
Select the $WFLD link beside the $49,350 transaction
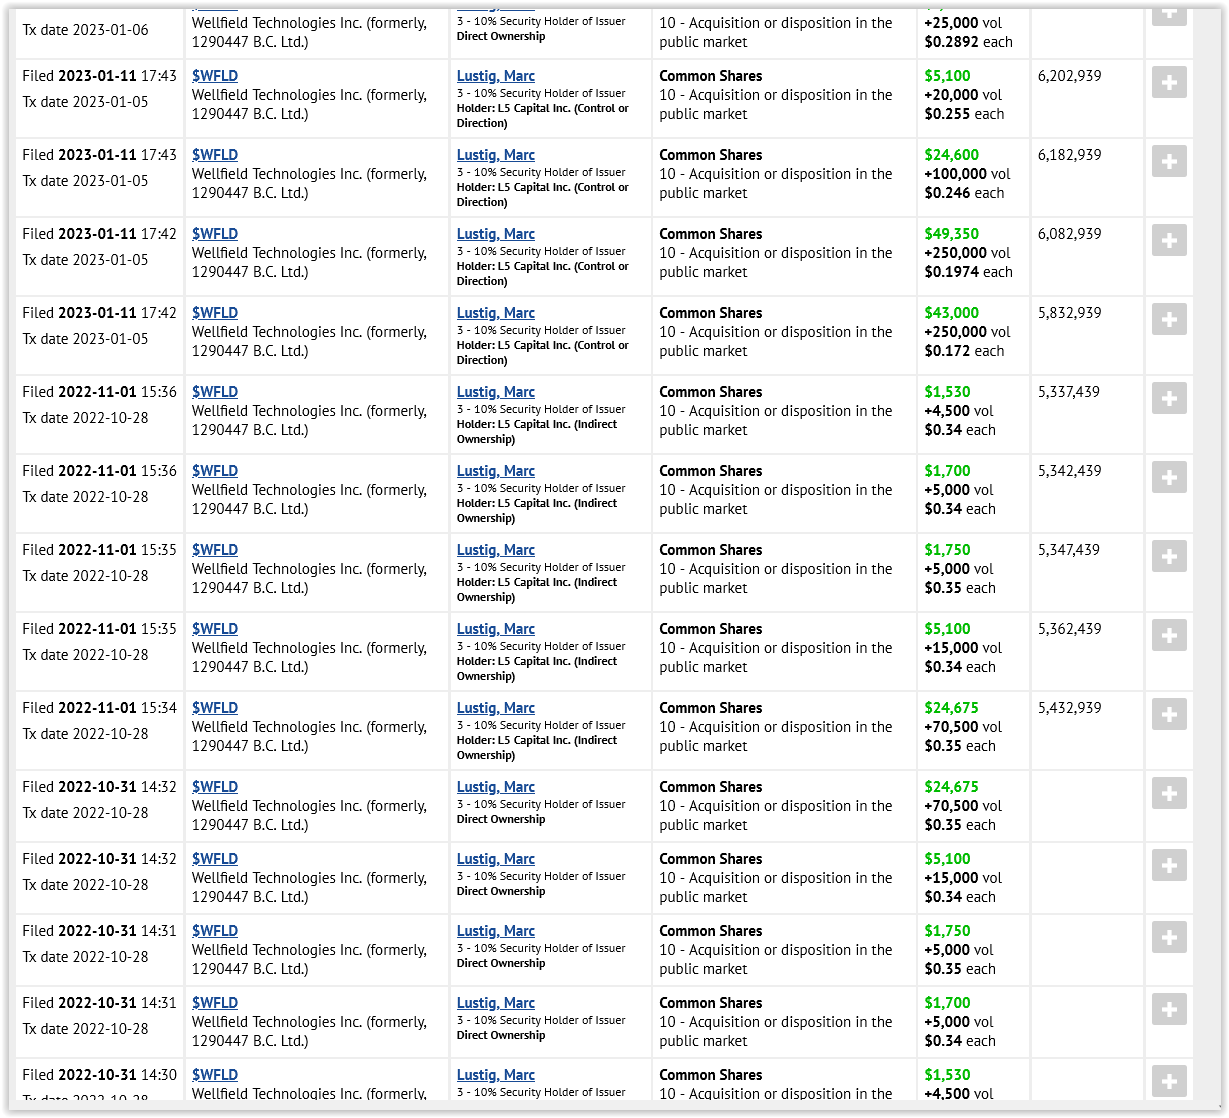click(215, 233)
